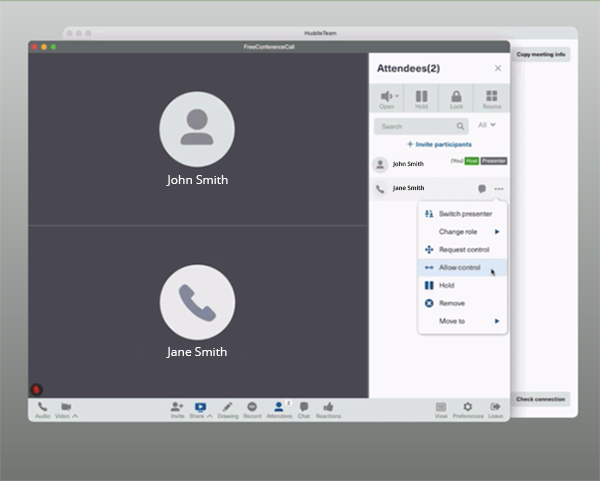
Task: Click the Switch presenter icon in menu
Action: tap(429, 214)
